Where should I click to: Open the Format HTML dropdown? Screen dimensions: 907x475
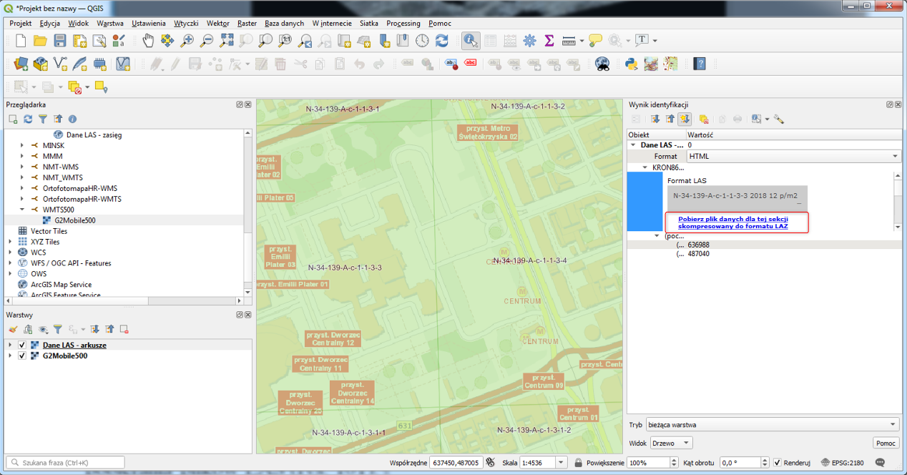click(x=793, y=156)
